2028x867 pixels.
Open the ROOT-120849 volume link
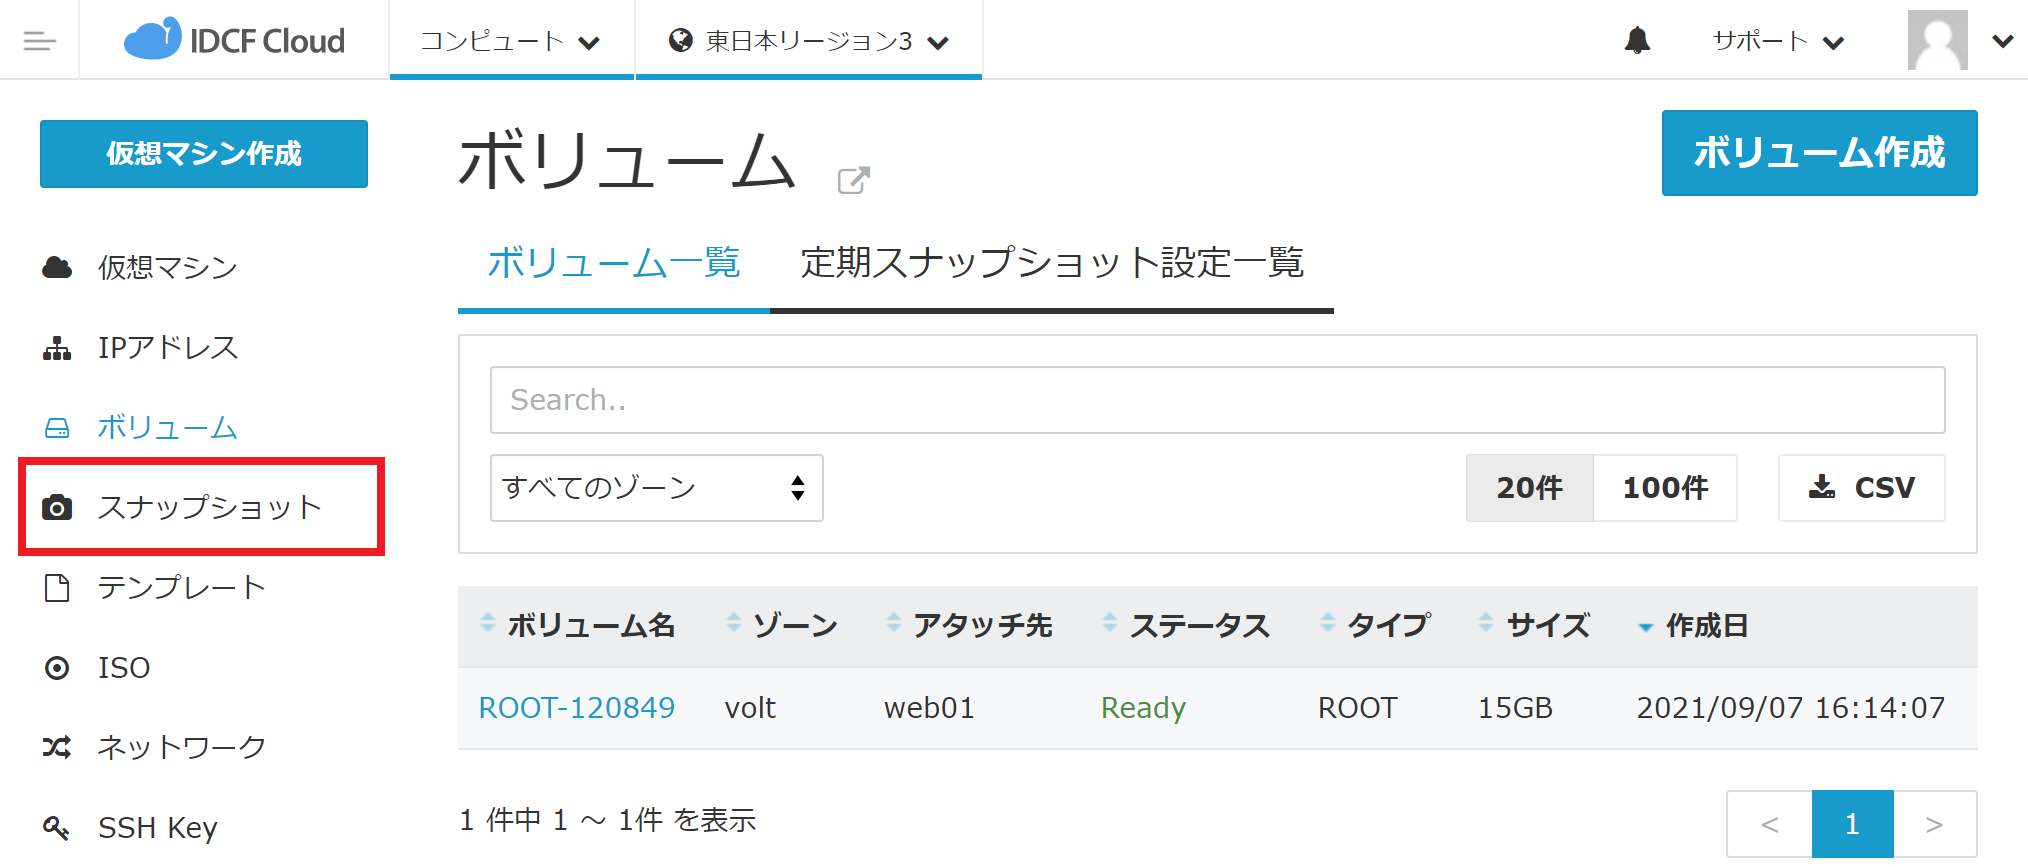[577, 708]
